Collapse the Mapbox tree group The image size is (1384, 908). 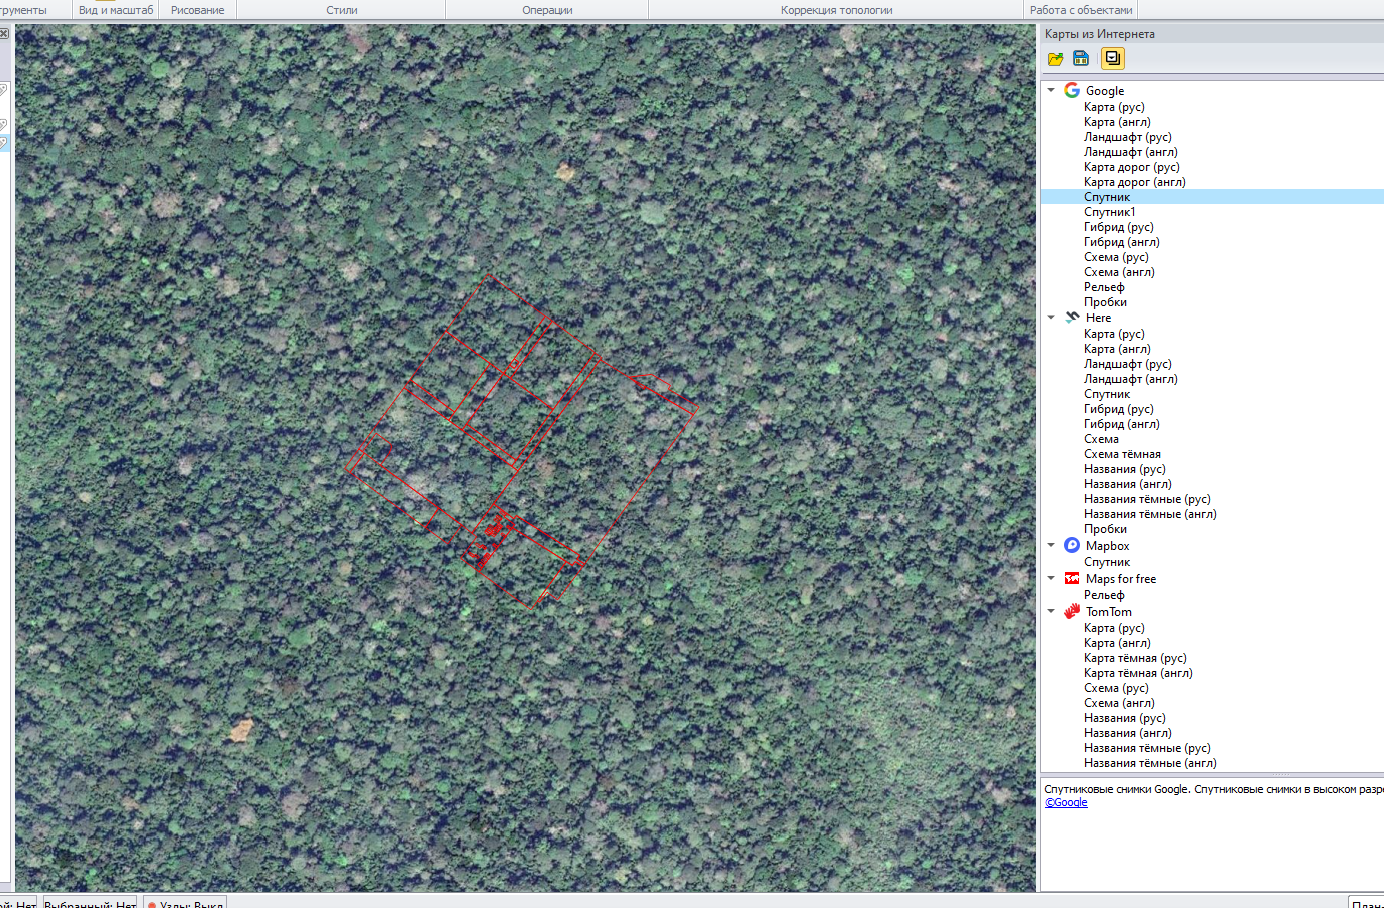pos(1051,545)
